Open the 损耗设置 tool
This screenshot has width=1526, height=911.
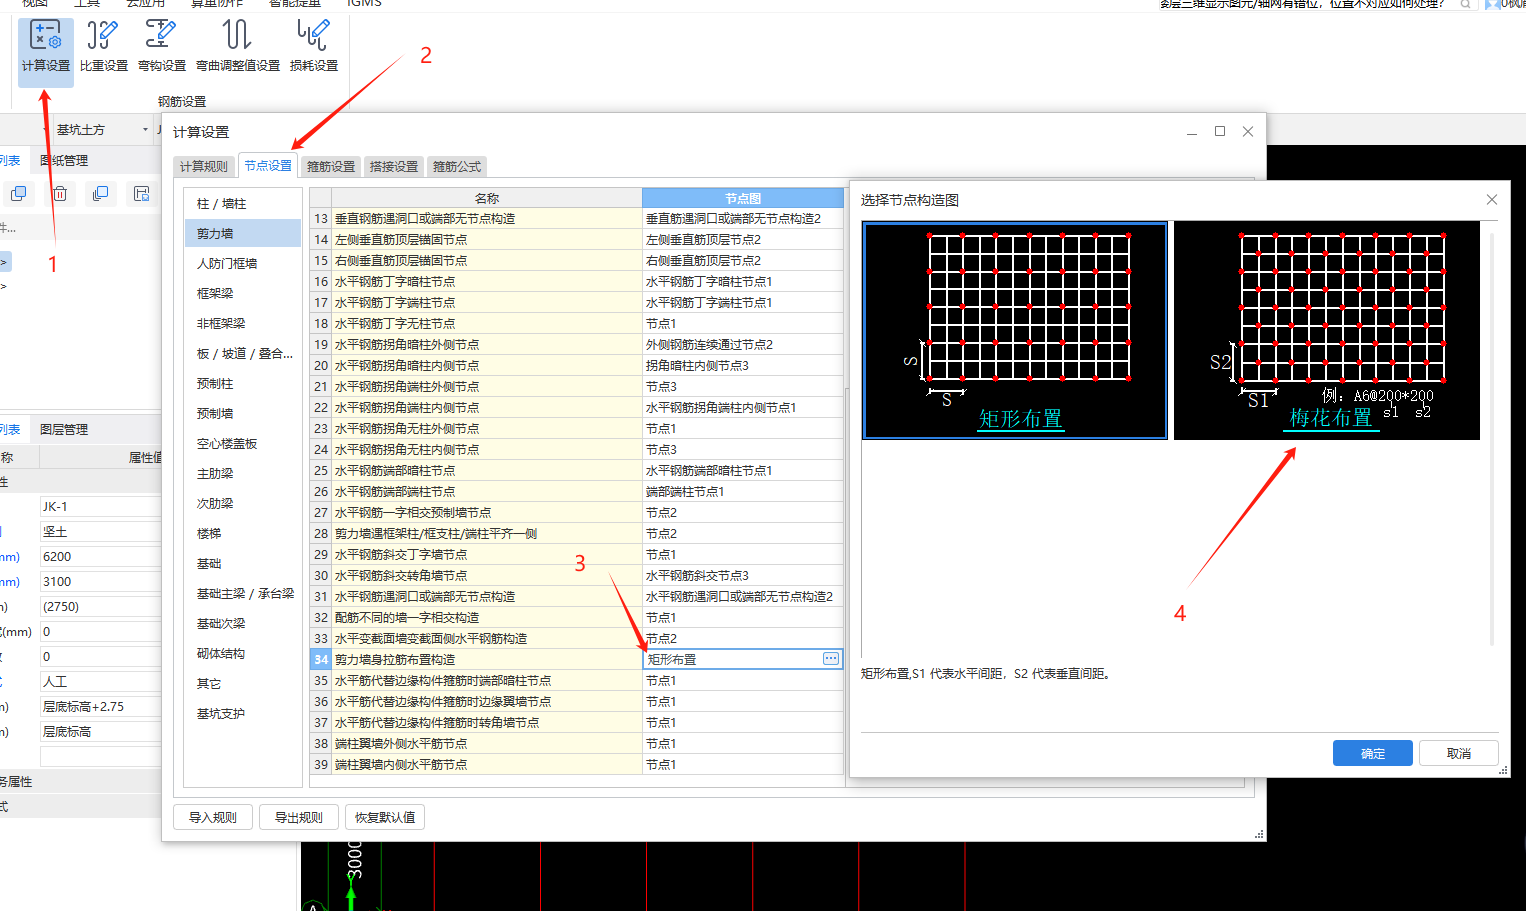[313, 45]
